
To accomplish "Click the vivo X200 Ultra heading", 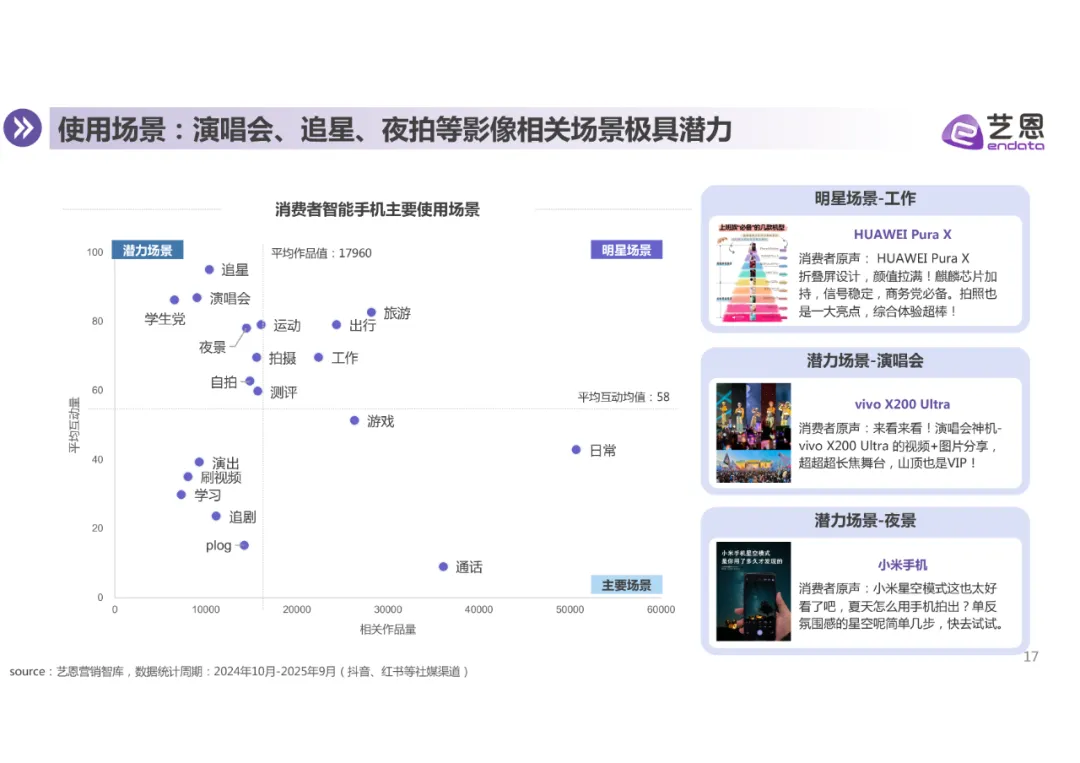I will [x=902, y=404].
